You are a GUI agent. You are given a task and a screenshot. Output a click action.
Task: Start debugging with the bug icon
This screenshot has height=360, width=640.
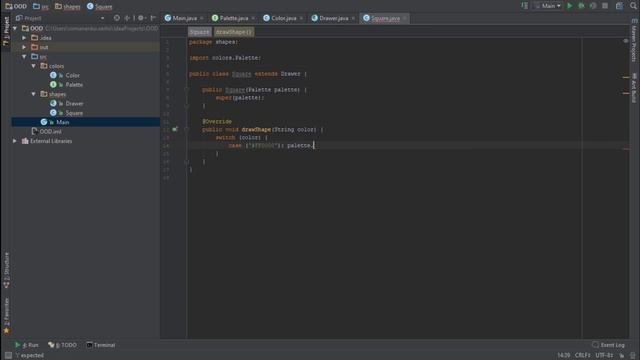[x=581, y=6]
